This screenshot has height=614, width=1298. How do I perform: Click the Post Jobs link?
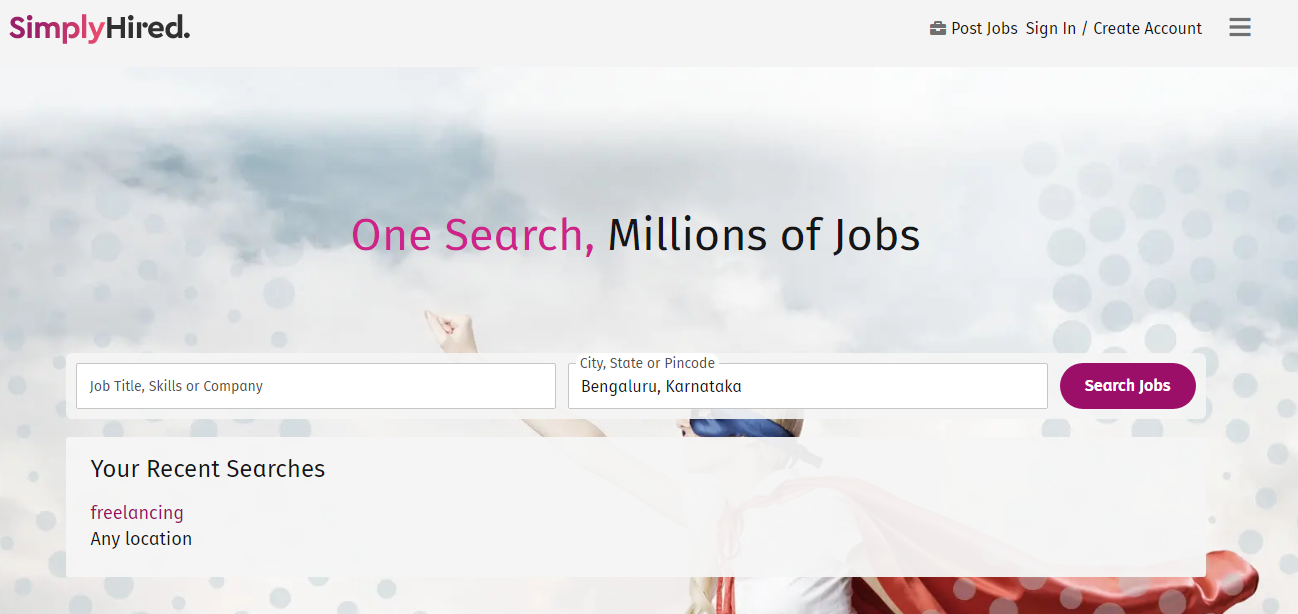pyautogui.click(x=984, y=28)
